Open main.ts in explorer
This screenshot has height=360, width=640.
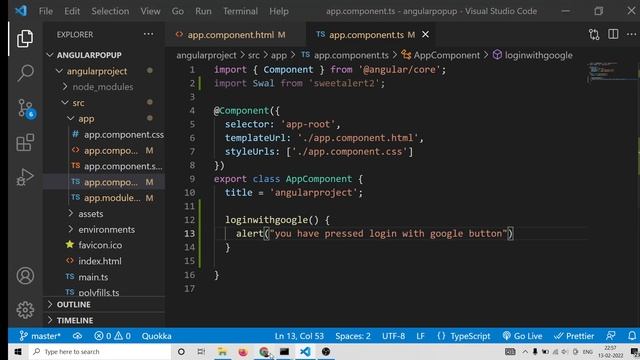(x=93, y=277)
